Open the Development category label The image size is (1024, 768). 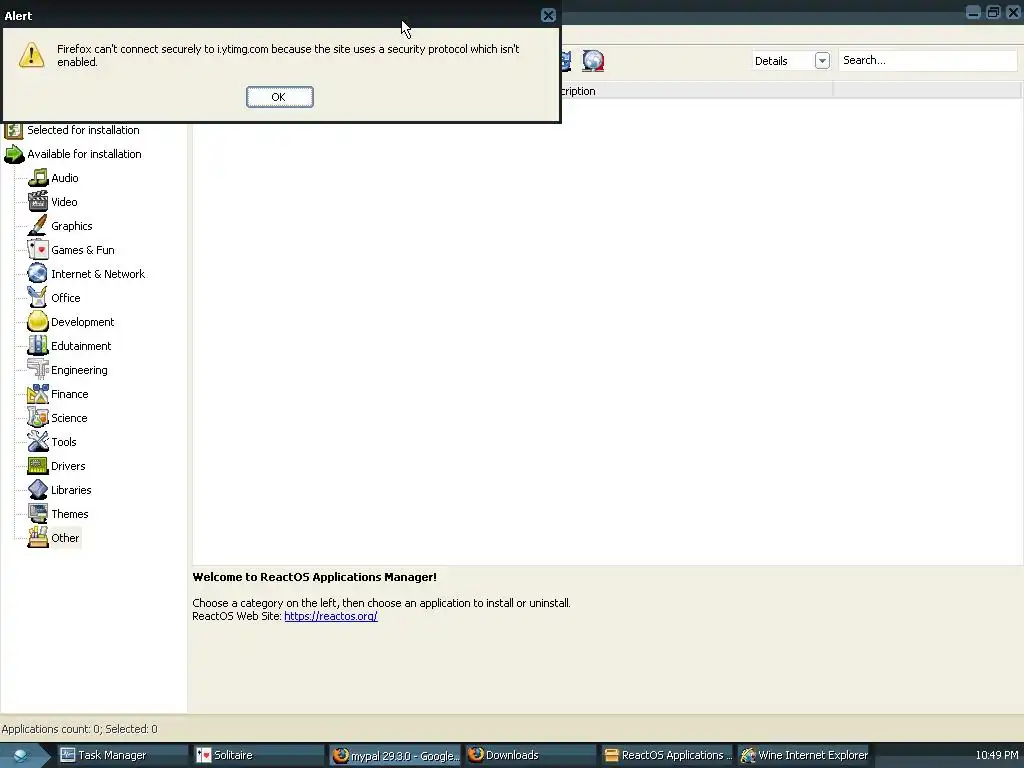pyautogui.click(x=82, y=322)
